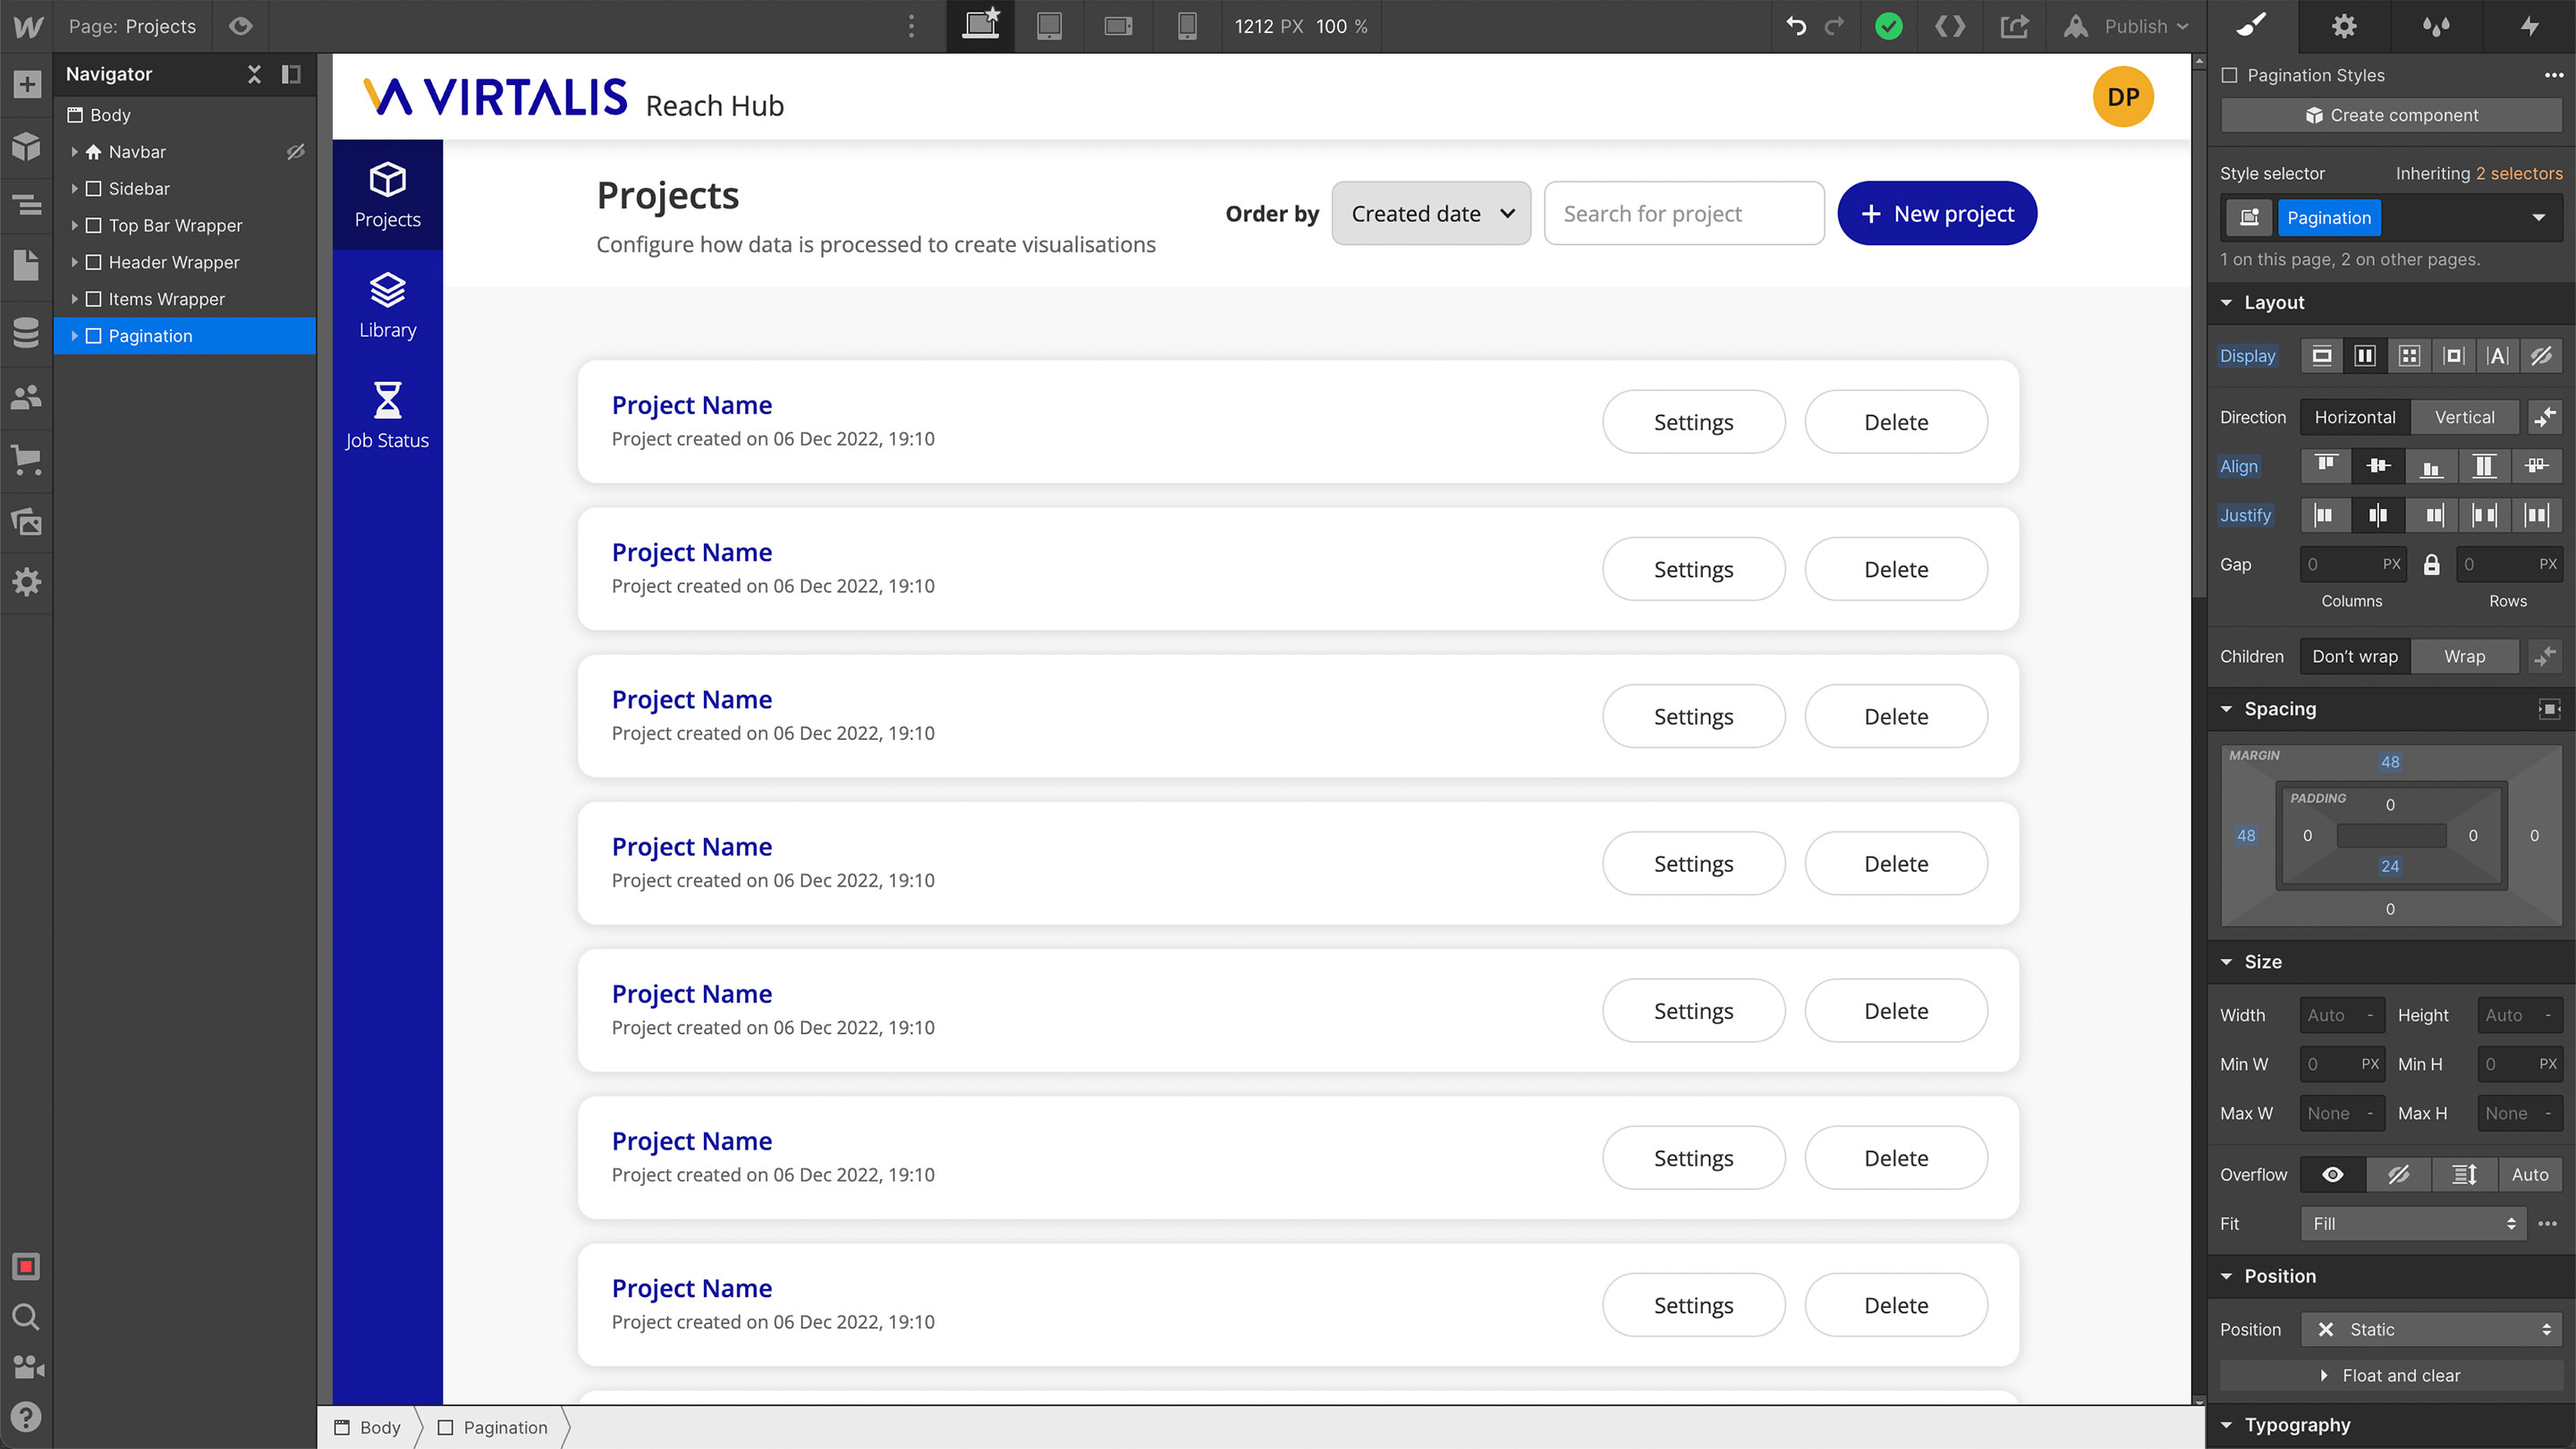The width and height of the screenshot is (2576, 1449).
Task: Toggle the gap lock icon
Action: (2431, 565)
